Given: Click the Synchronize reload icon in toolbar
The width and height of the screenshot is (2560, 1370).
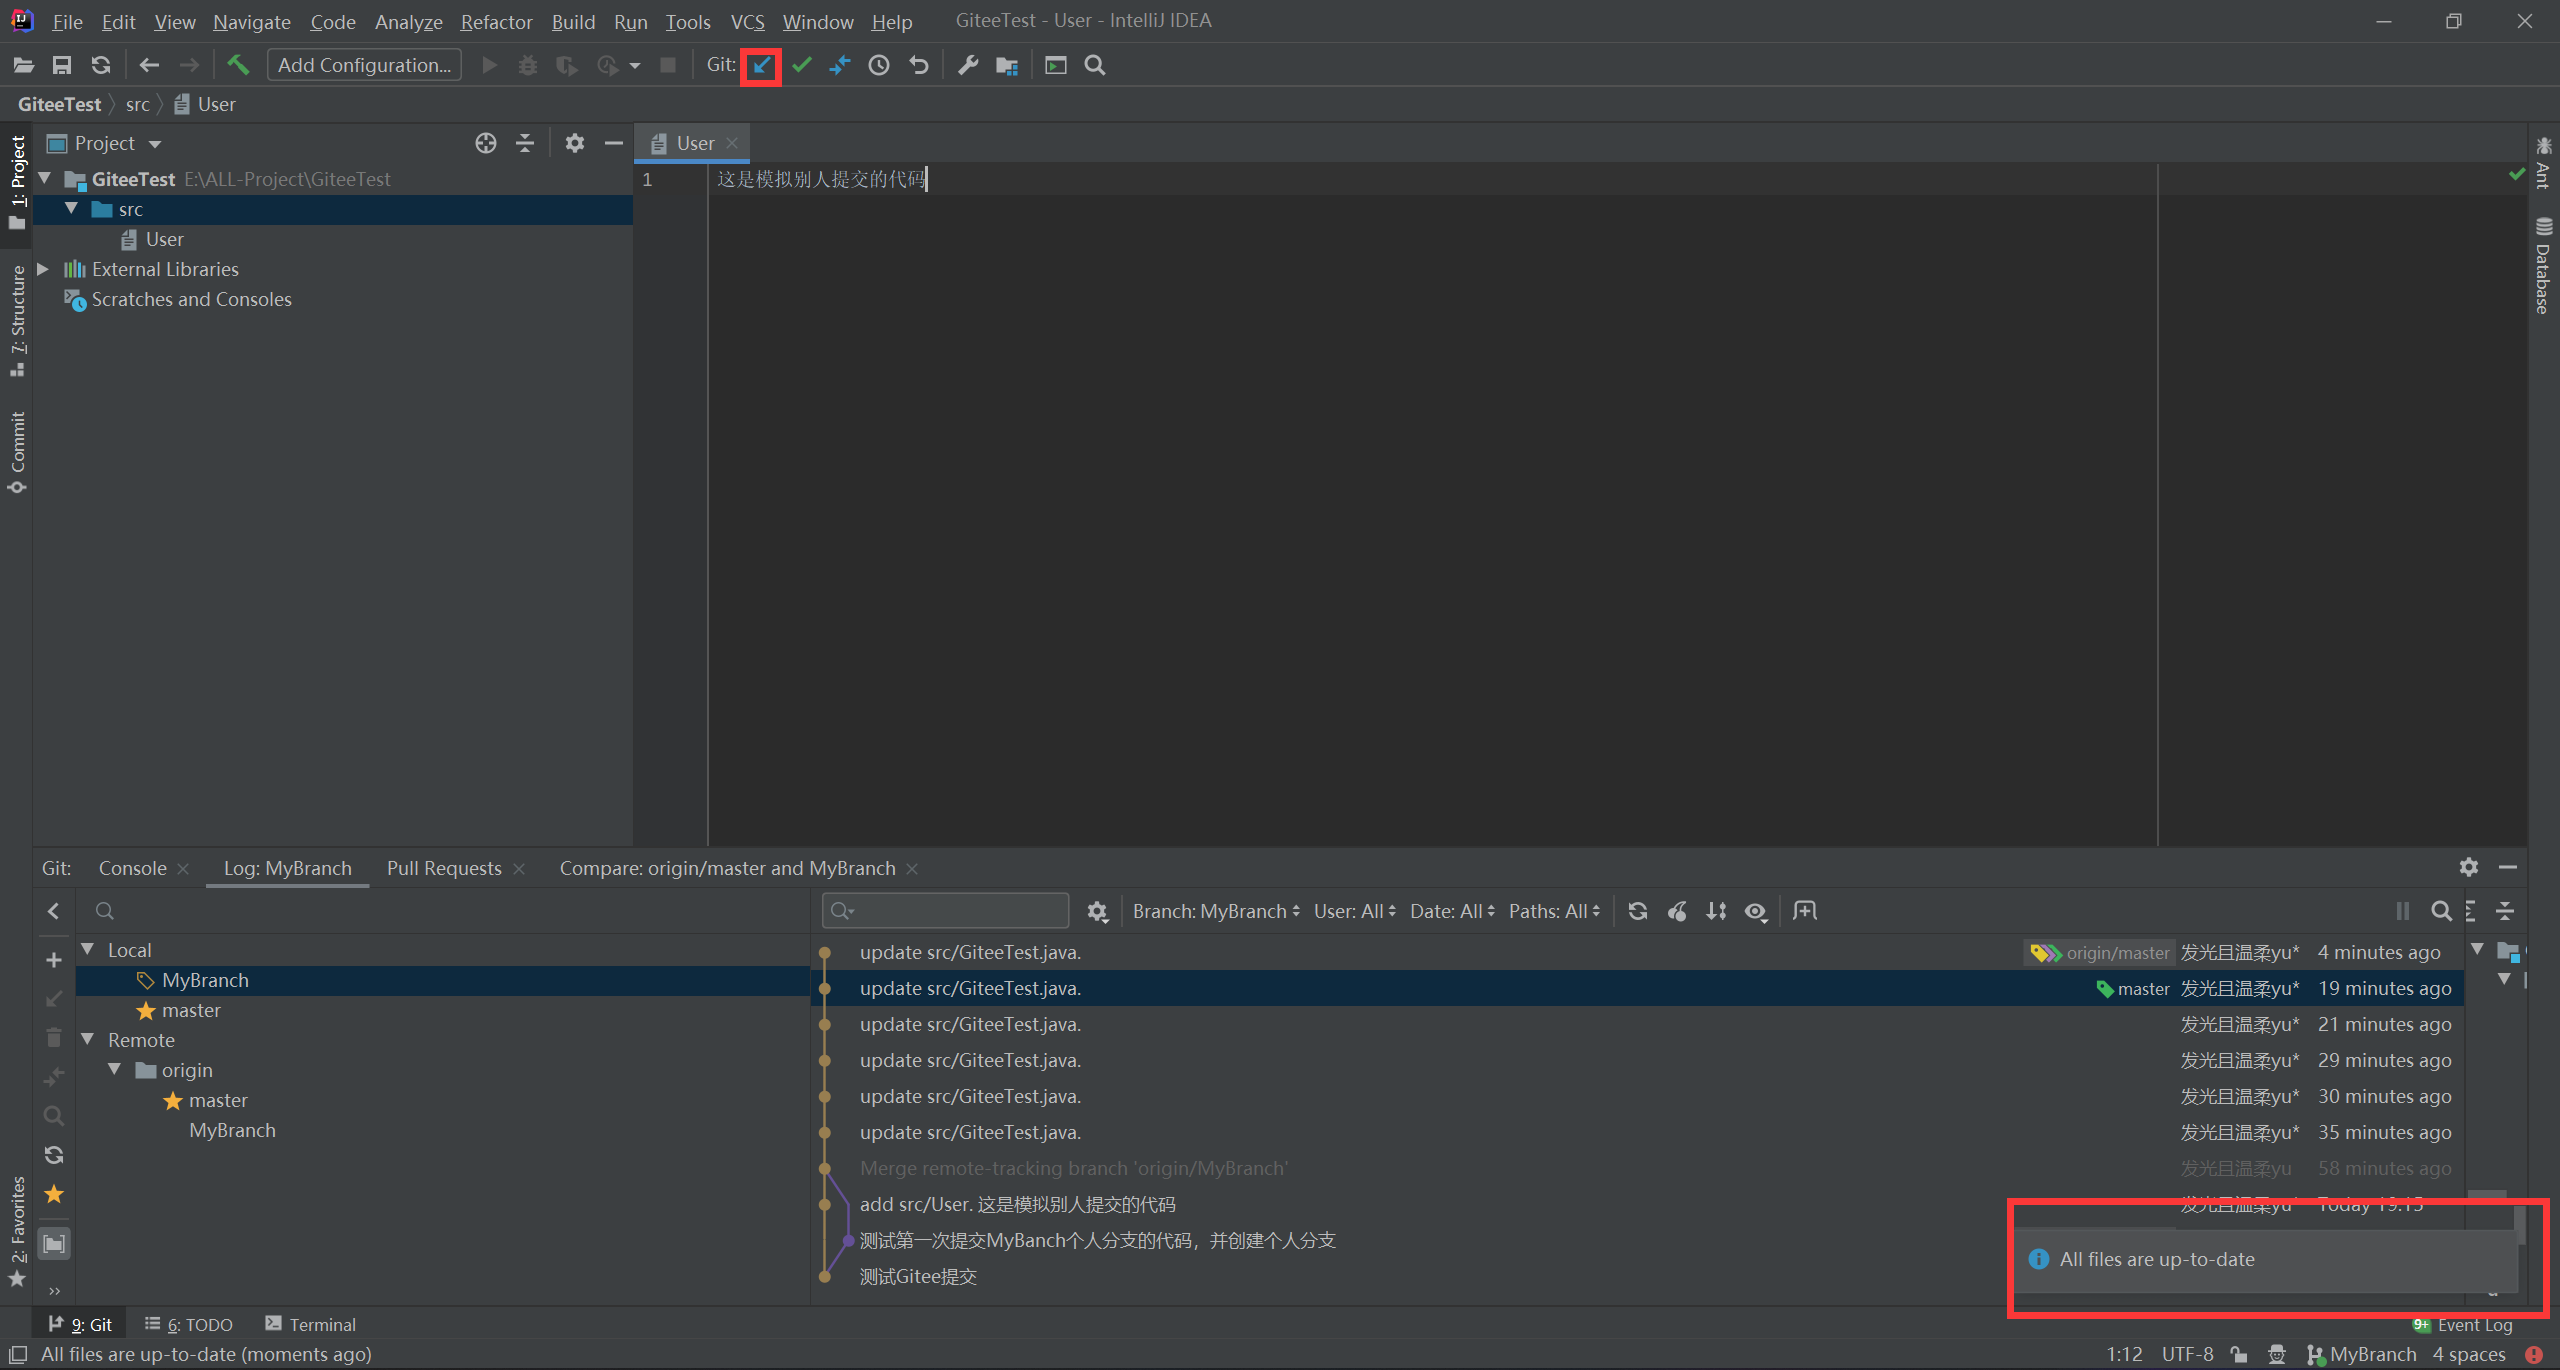Looking at the screenshot, I should (101, 66).
